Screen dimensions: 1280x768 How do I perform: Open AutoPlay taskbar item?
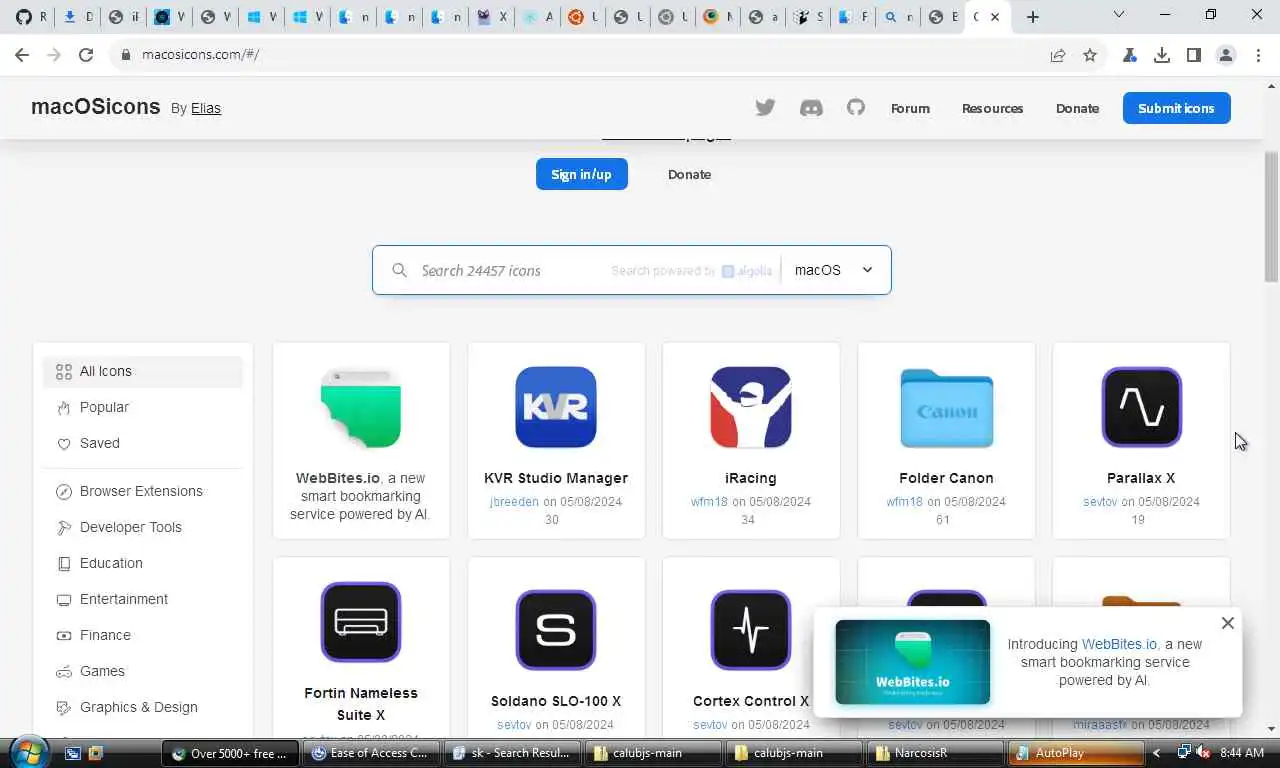[1074, 753]
